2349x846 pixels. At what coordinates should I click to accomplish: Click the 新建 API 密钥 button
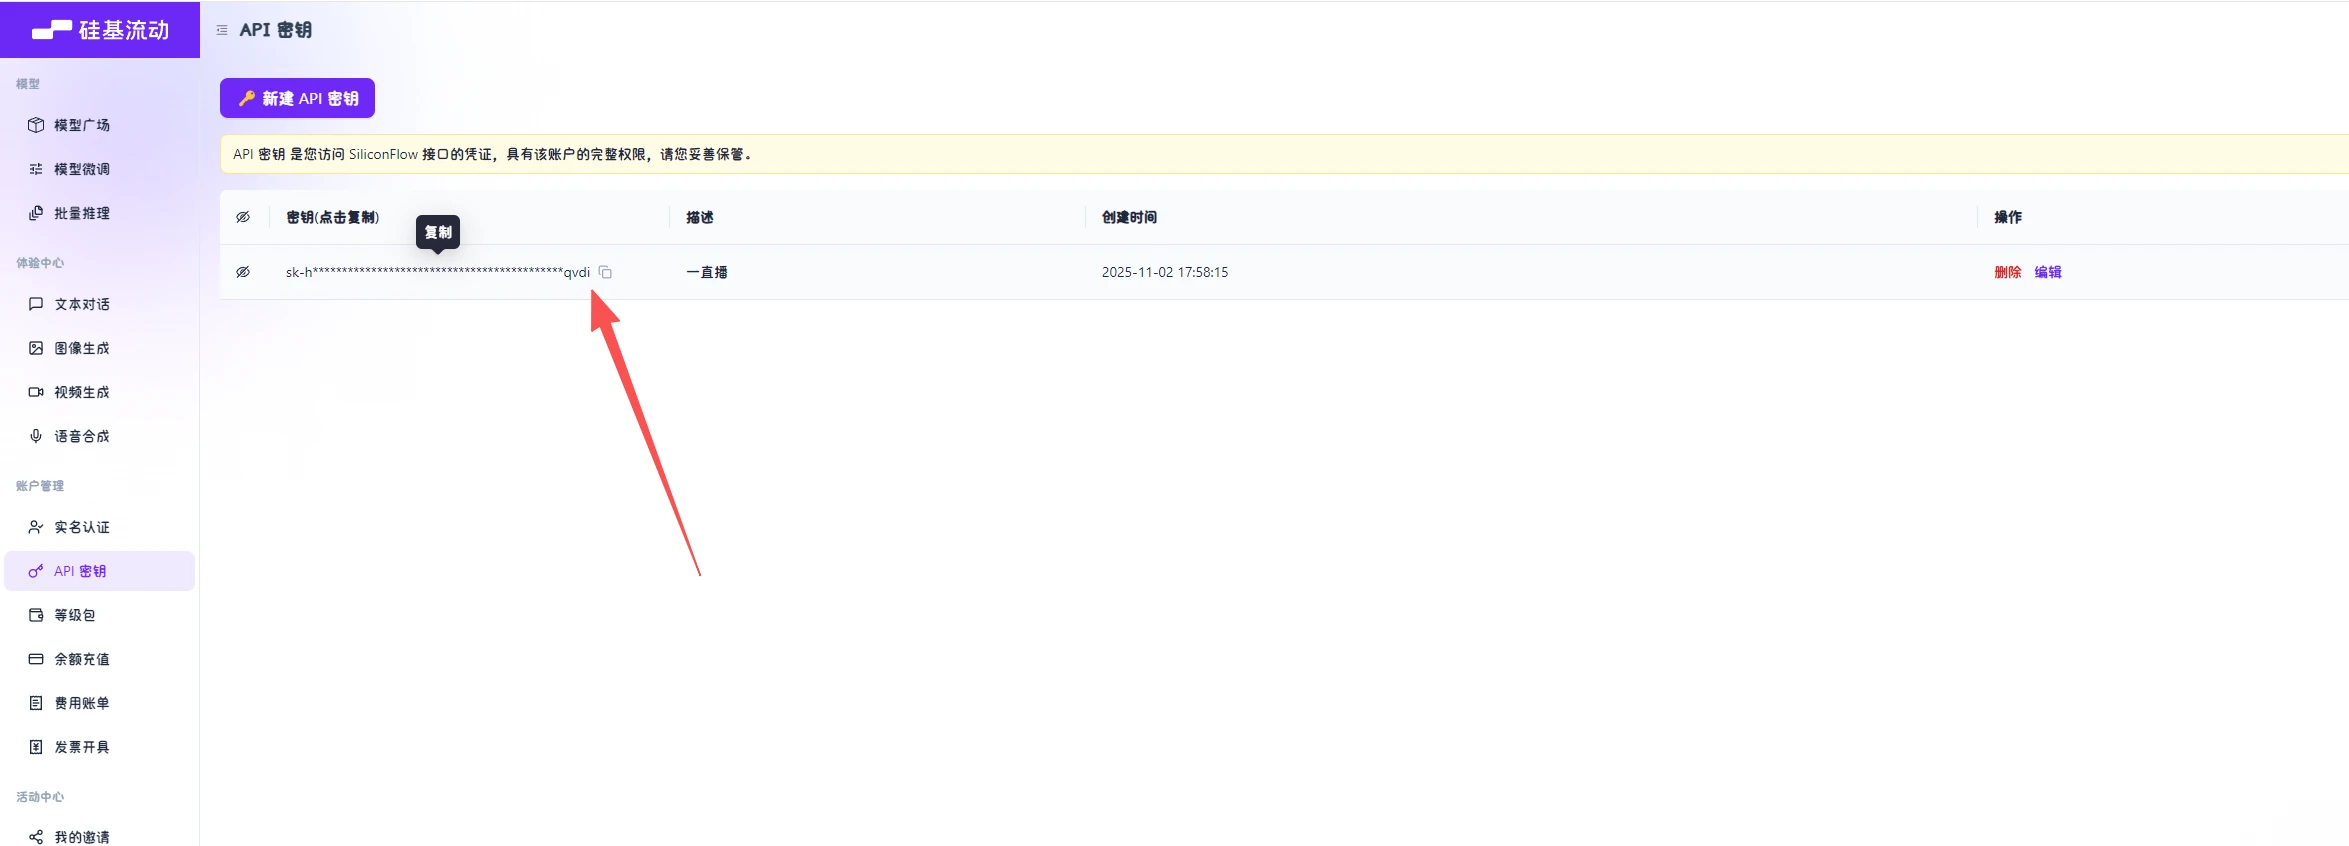coord(297,98)
